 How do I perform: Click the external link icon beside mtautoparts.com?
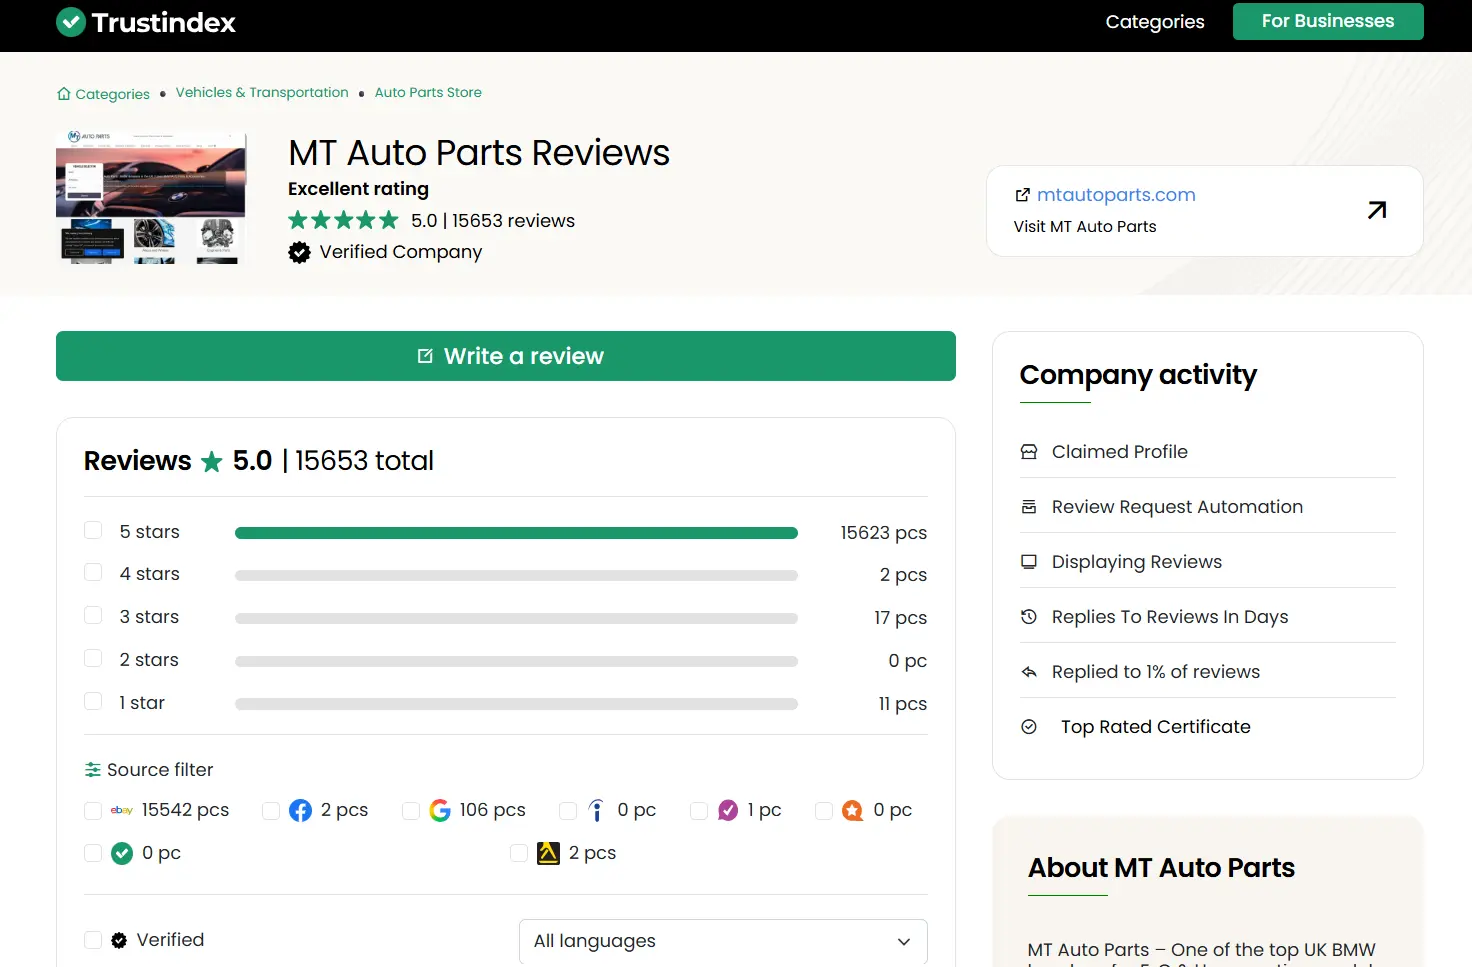1022,195
